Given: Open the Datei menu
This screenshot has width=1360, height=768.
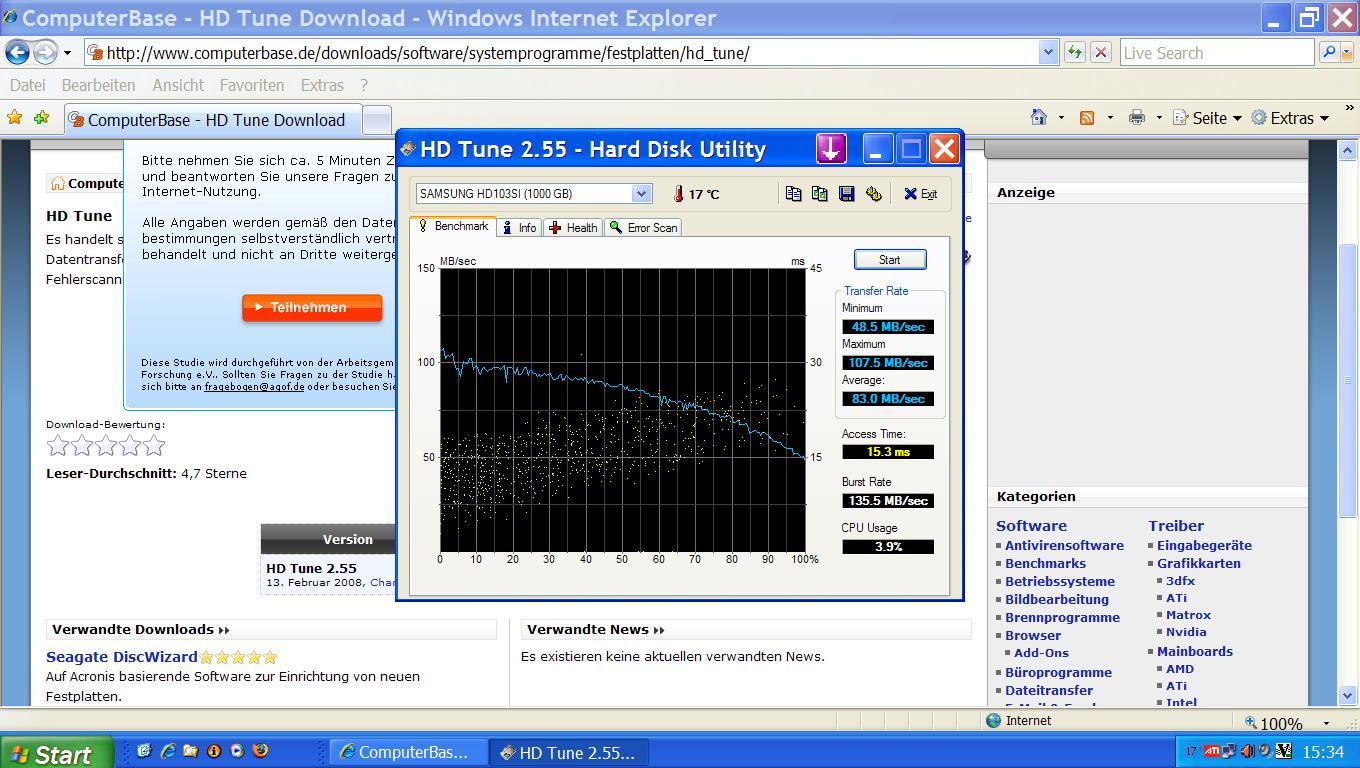Looking at the screenshot, I should [x=27, y=86].
